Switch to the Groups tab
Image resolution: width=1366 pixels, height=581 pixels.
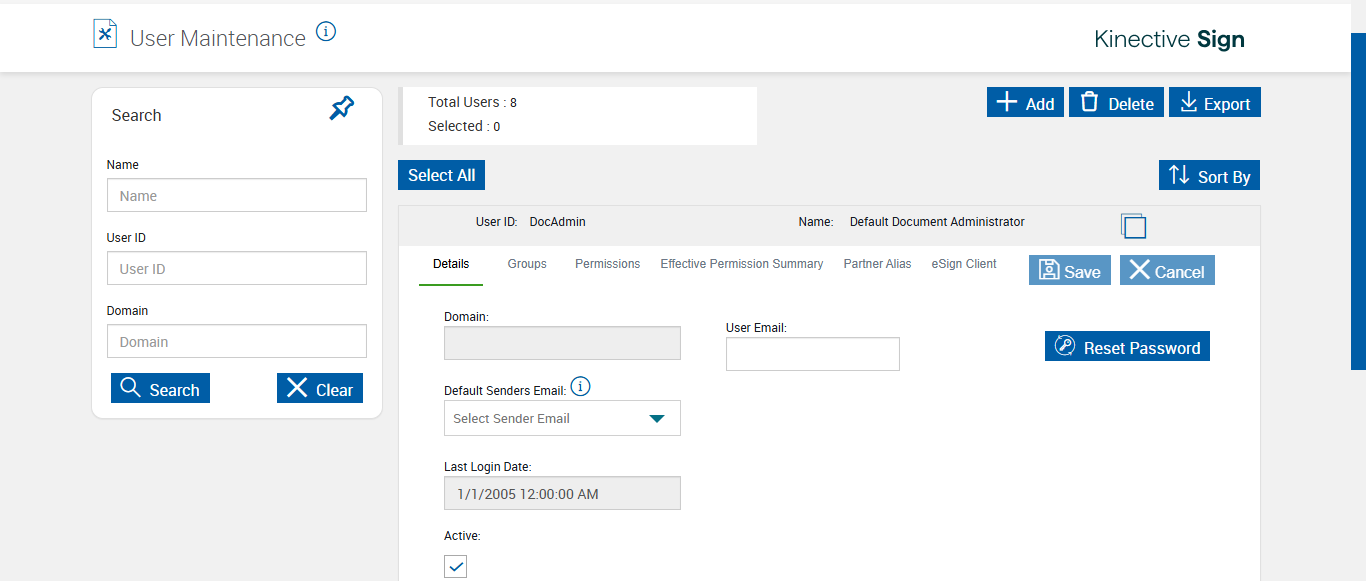point(527,264)
